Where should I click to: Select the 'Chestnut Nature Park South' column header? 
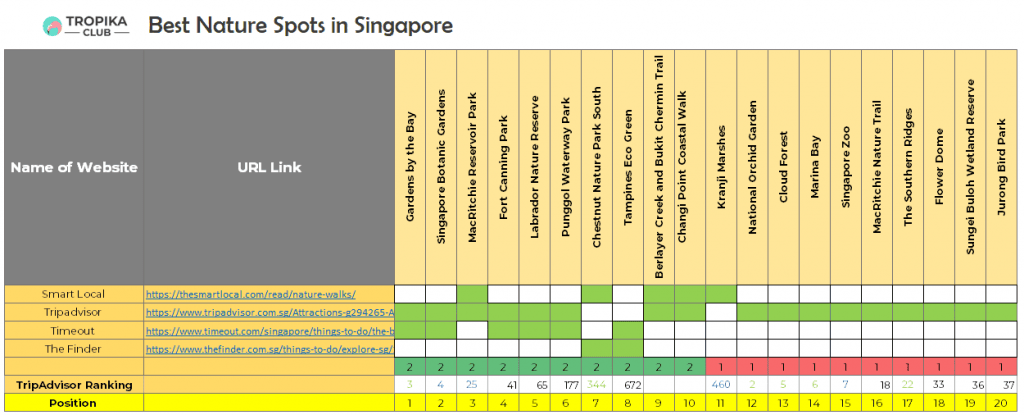(x=597, y=167)
